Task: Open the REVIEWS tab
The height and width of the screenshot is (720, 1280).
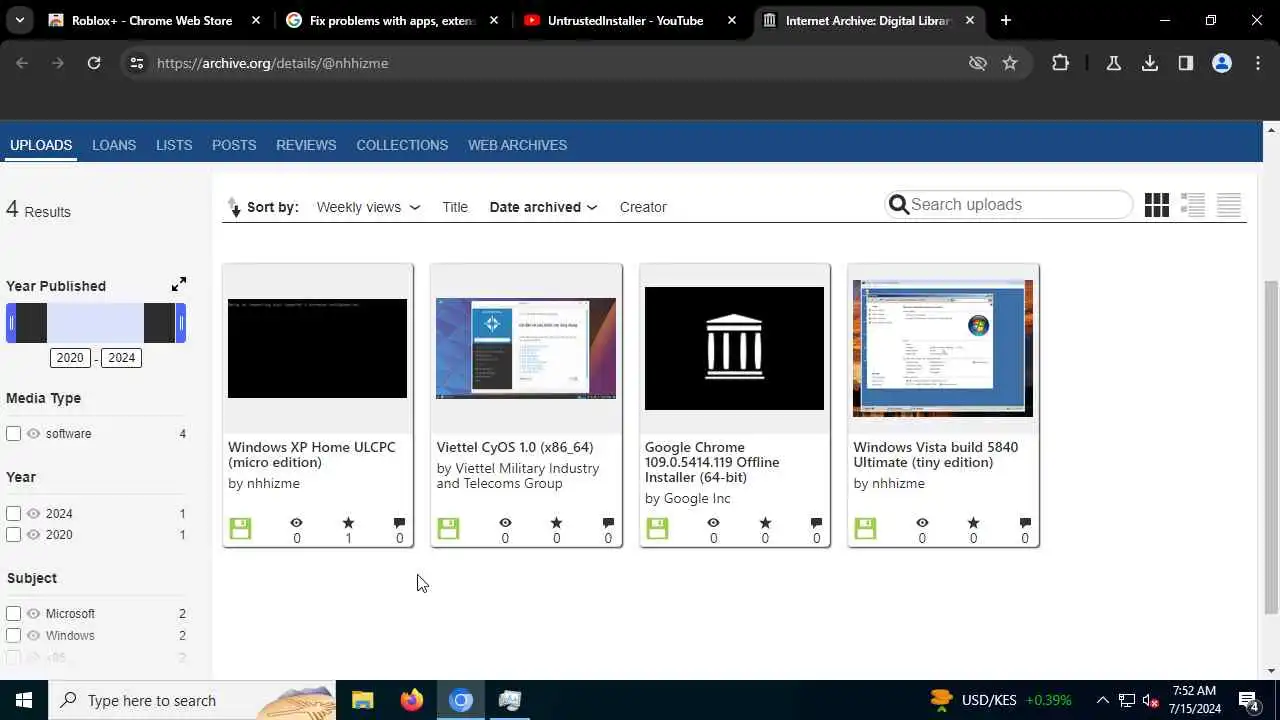Action: 306,145
